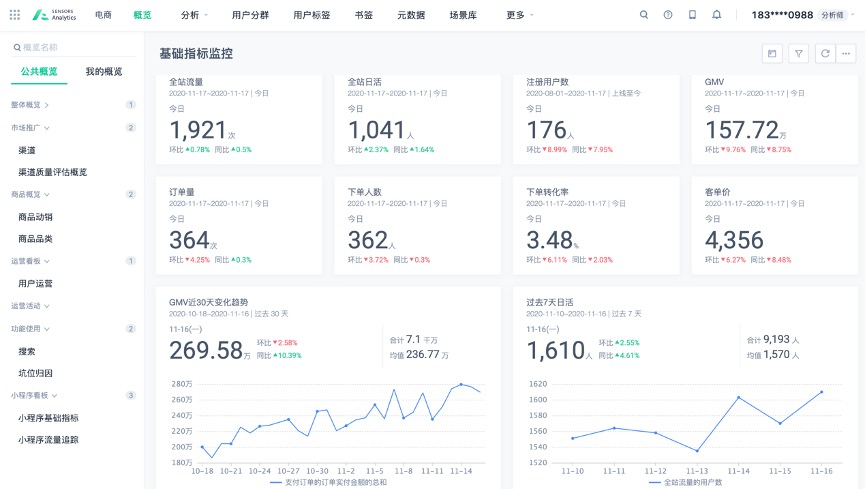The width and height of the screenshot is (866, 489).
Task: Click the 分析师 role badge
Action: coord(832,15)
